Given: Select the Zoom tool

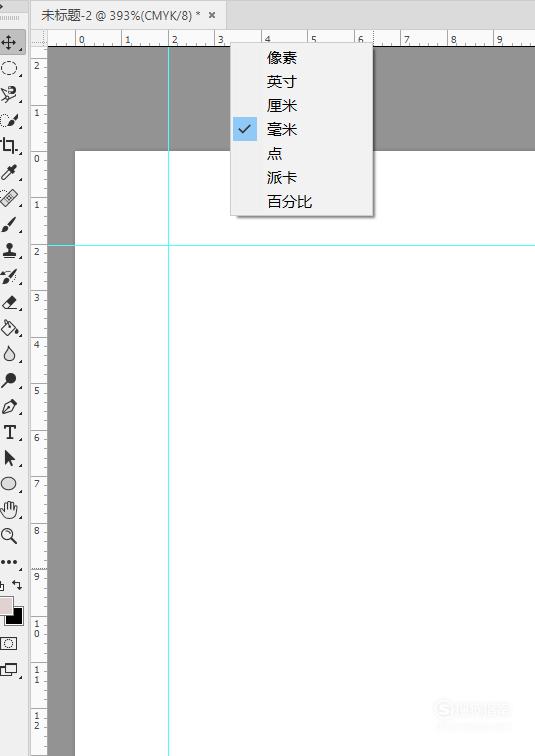Looking at the screenshot, I should (x=9, y=536).
